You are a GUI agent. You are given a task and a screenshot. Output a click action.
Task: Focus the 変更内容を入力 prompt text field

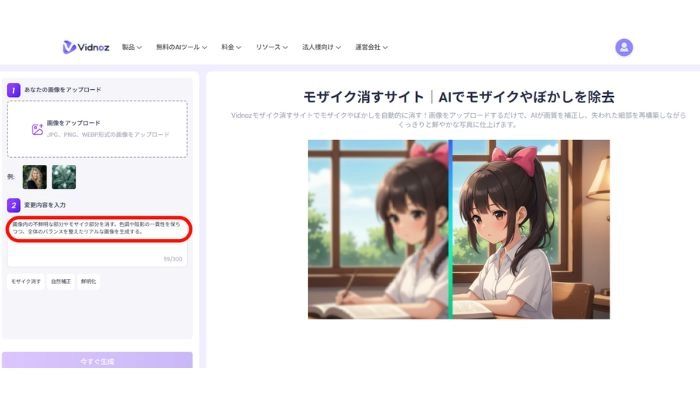point(97,242)
